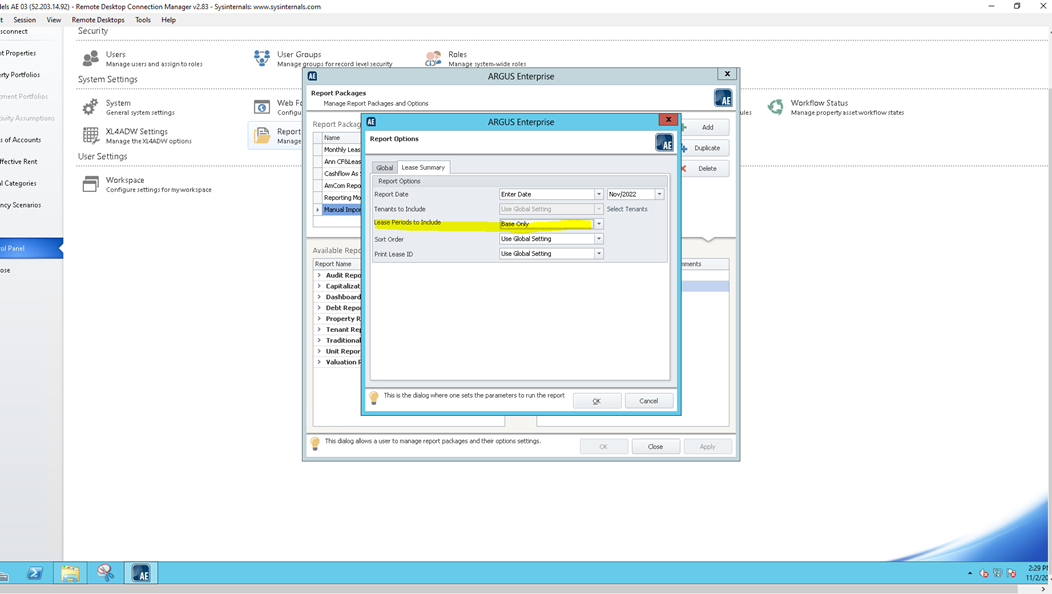Expand the Dashboard reports node

tap(319, 297)
